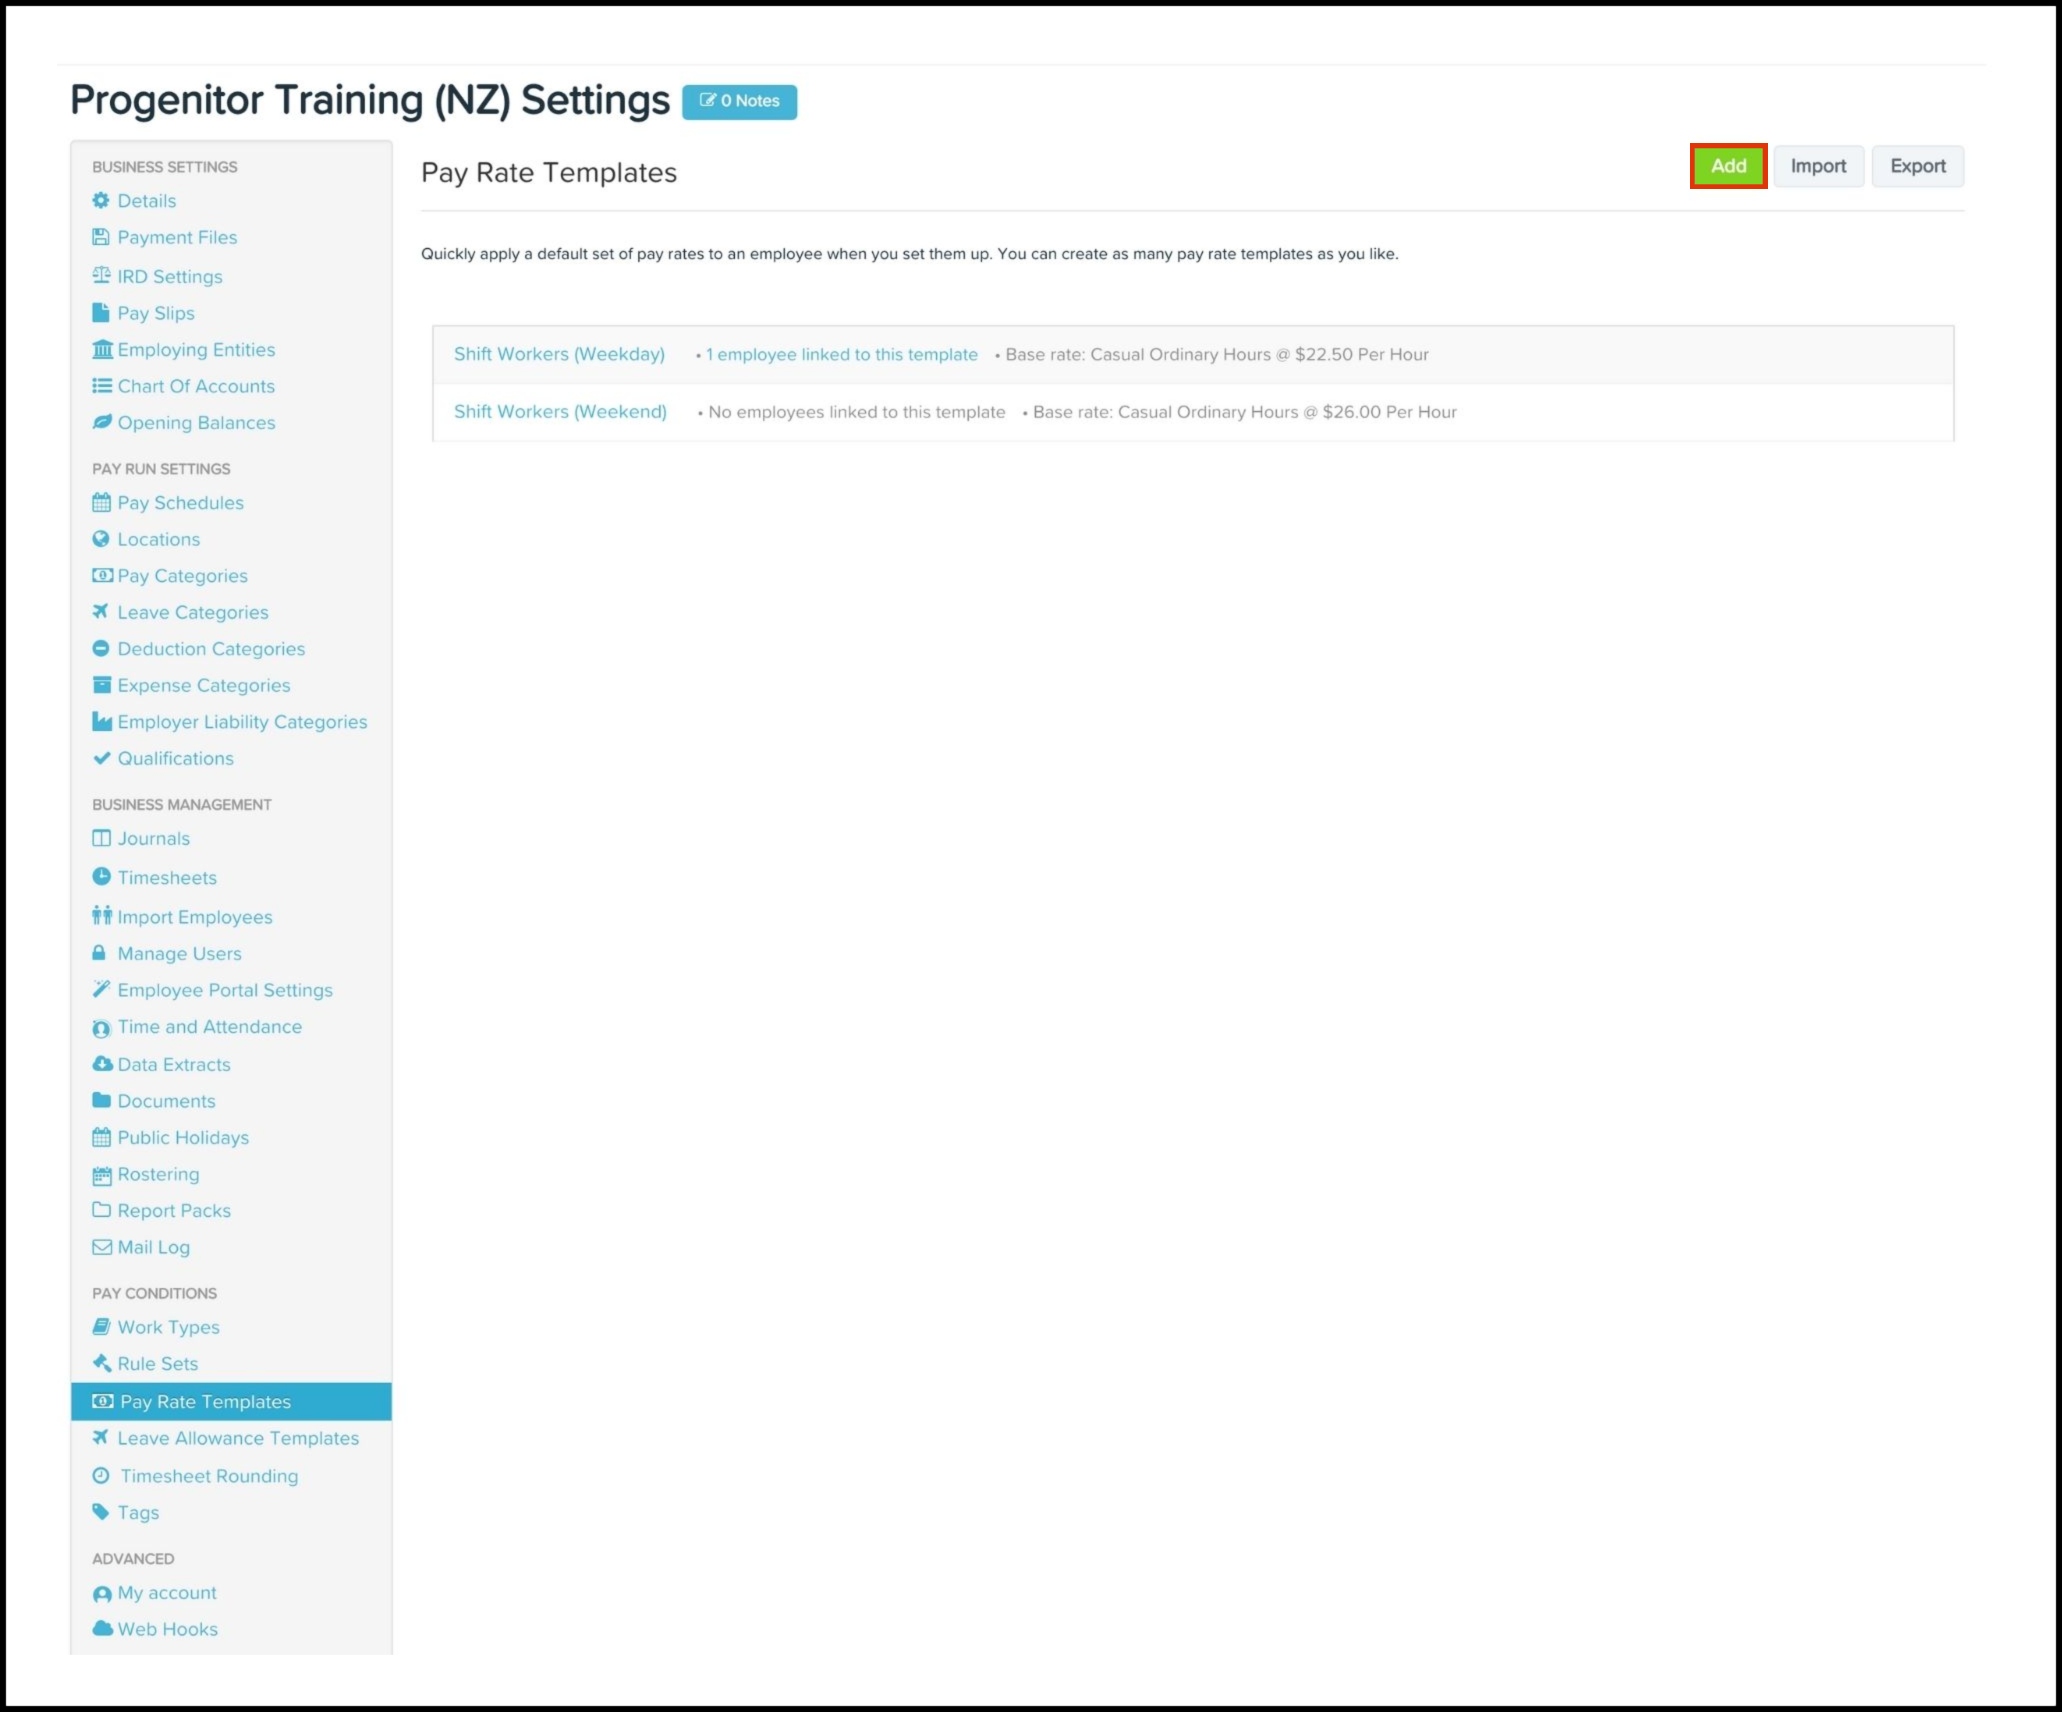Image resolution: width=2062 pixels, height=1712 pixels.
Task: Click the Timesheets clock icon
Action: click(x=101, y=876)
